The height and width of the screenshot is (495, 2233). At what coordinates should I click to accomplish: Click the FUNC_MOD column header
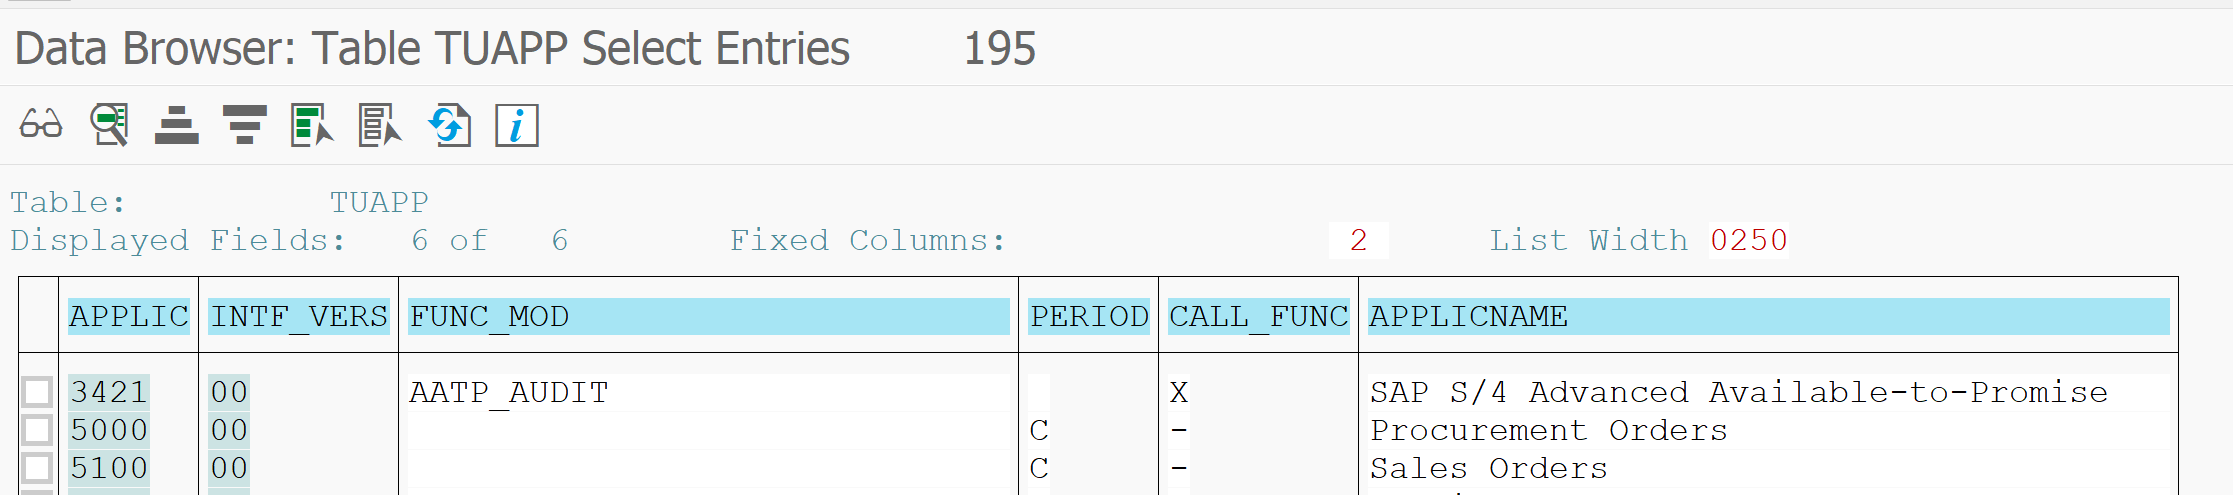click(709, 316)
